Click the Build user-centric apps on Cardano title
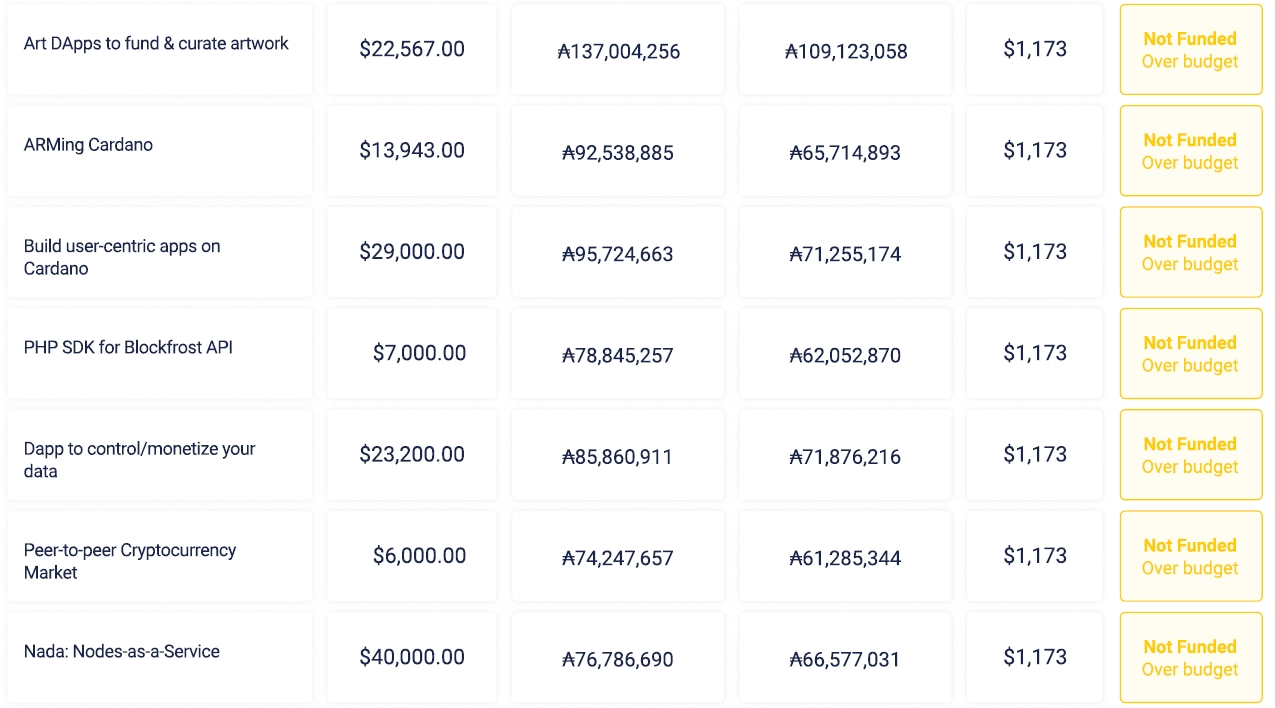 122,257
